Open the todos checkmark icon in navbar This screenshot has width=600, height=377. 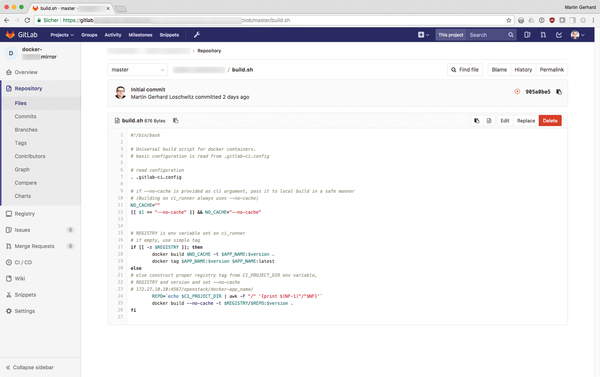[x=559, y=35]
